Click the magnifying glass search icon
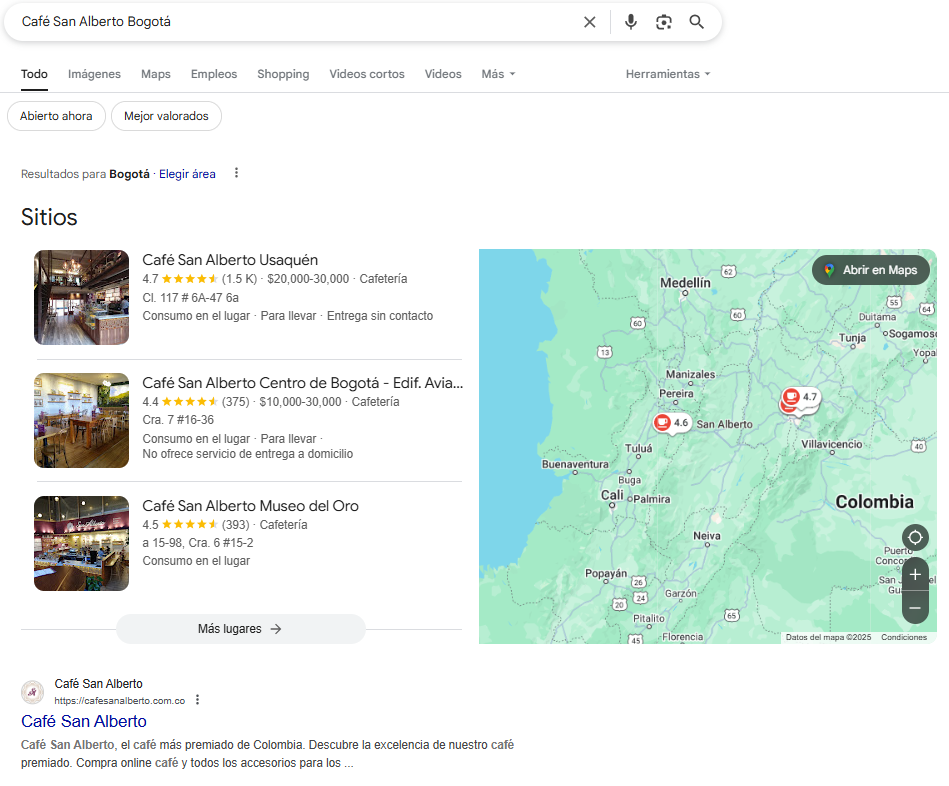Image resolution: width=949 pixels, height=786 pixels. pos(697,22)
